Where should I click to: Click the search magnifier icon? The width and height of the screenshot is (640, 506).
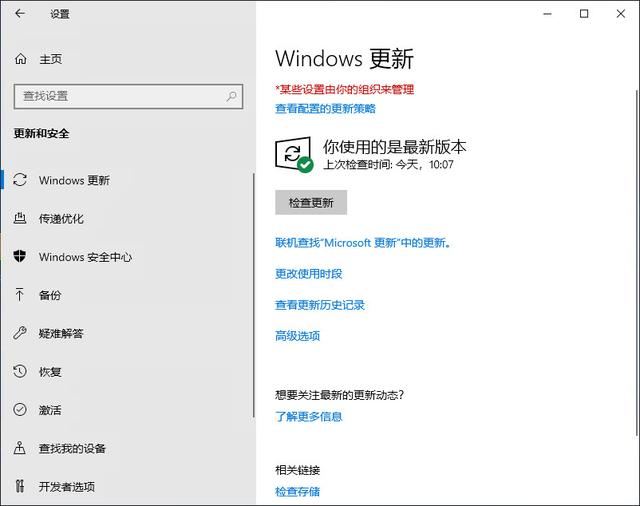[231, 96]
